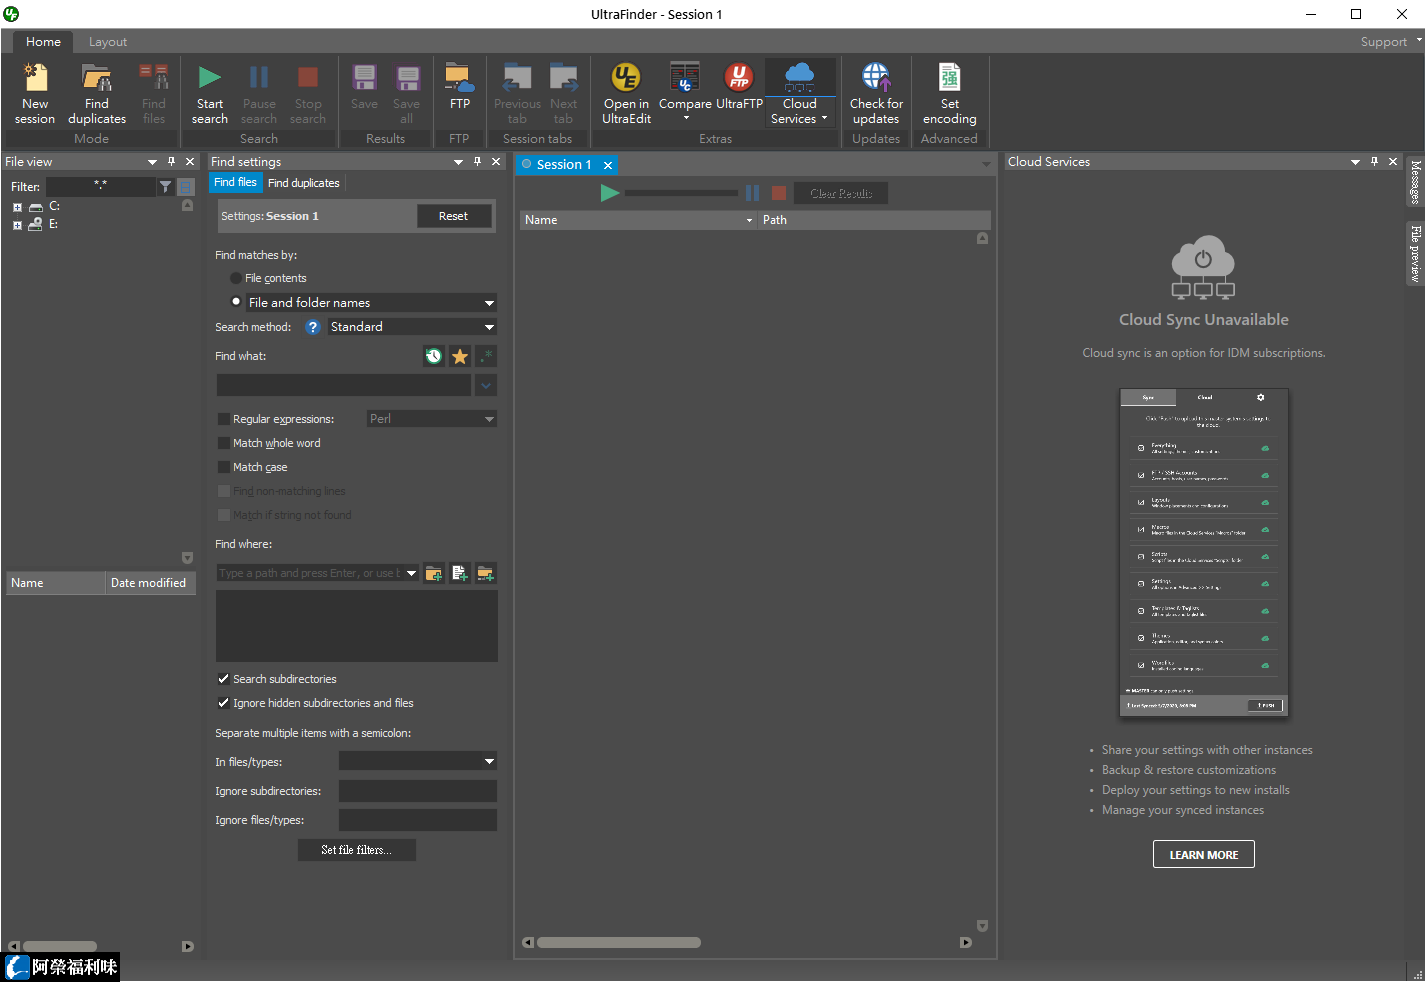Image resolution: width=1426 pixels, height=982 pixels.
Task: Sort results by Path column header
Action: 873,220
